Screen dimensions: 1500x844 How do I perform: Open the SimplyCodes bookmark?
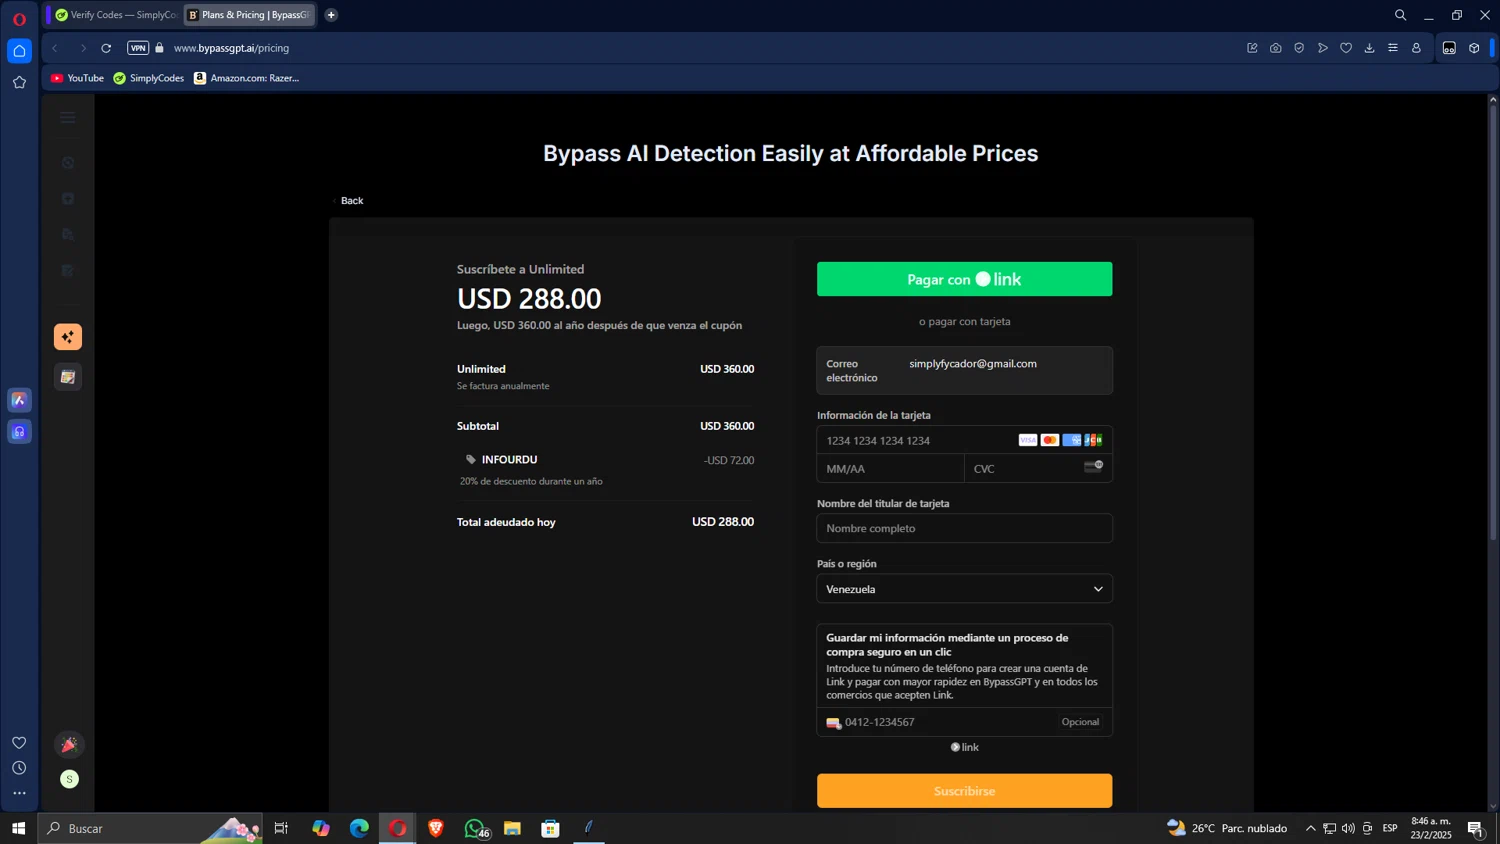point(149,78)
